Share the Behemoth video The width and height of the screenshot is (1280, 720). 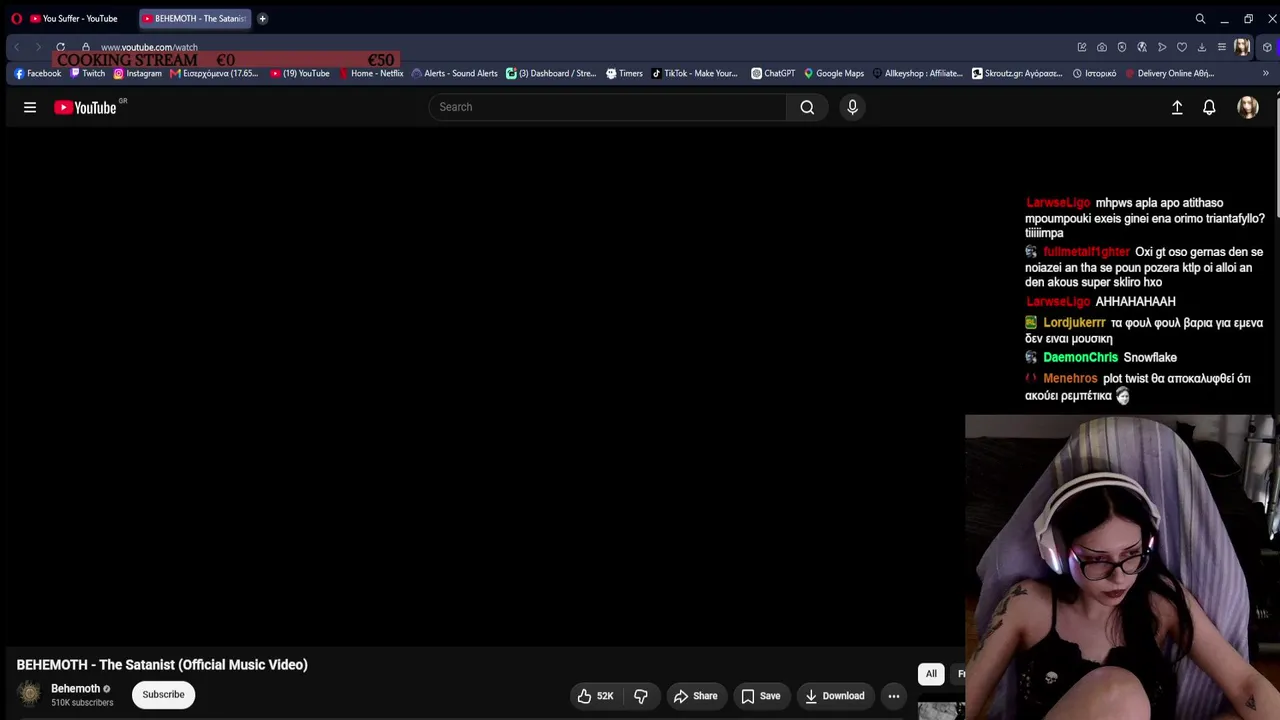(x=696, y=696)
